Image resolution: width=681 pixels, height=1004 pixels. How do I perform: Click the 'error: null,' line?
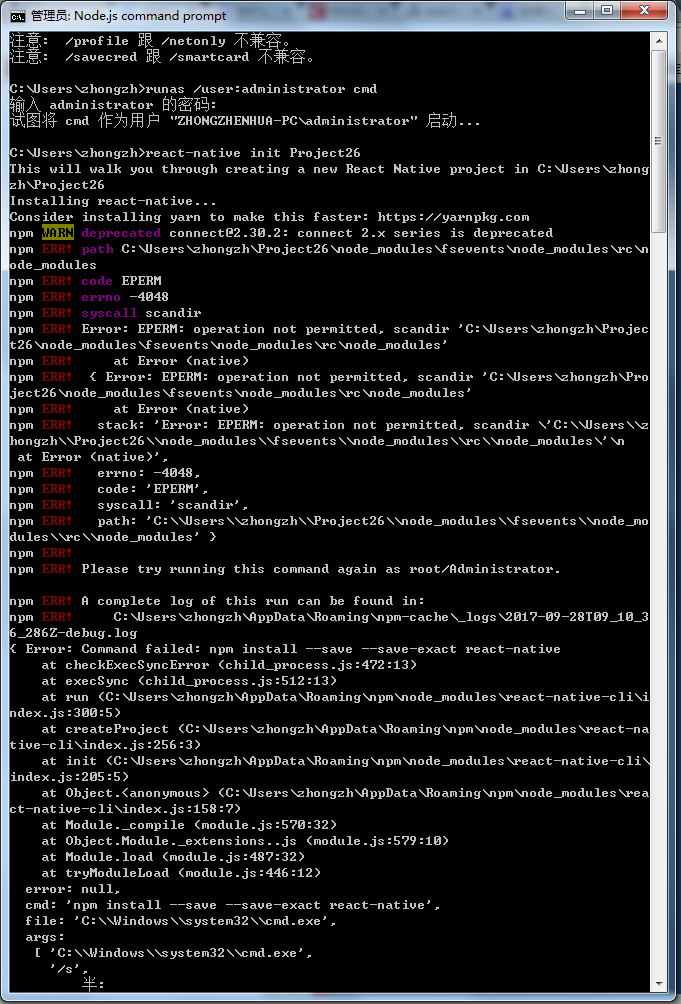coord(73,889)
